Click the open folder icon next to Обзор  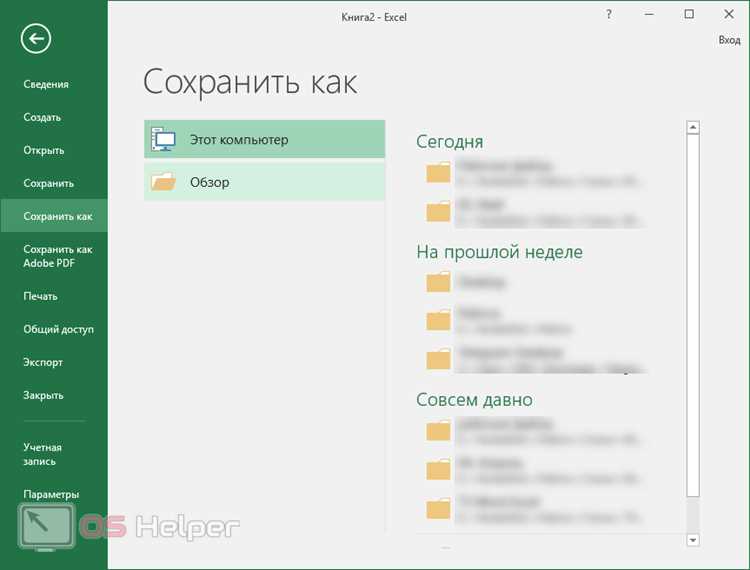[x=164, y=182]
